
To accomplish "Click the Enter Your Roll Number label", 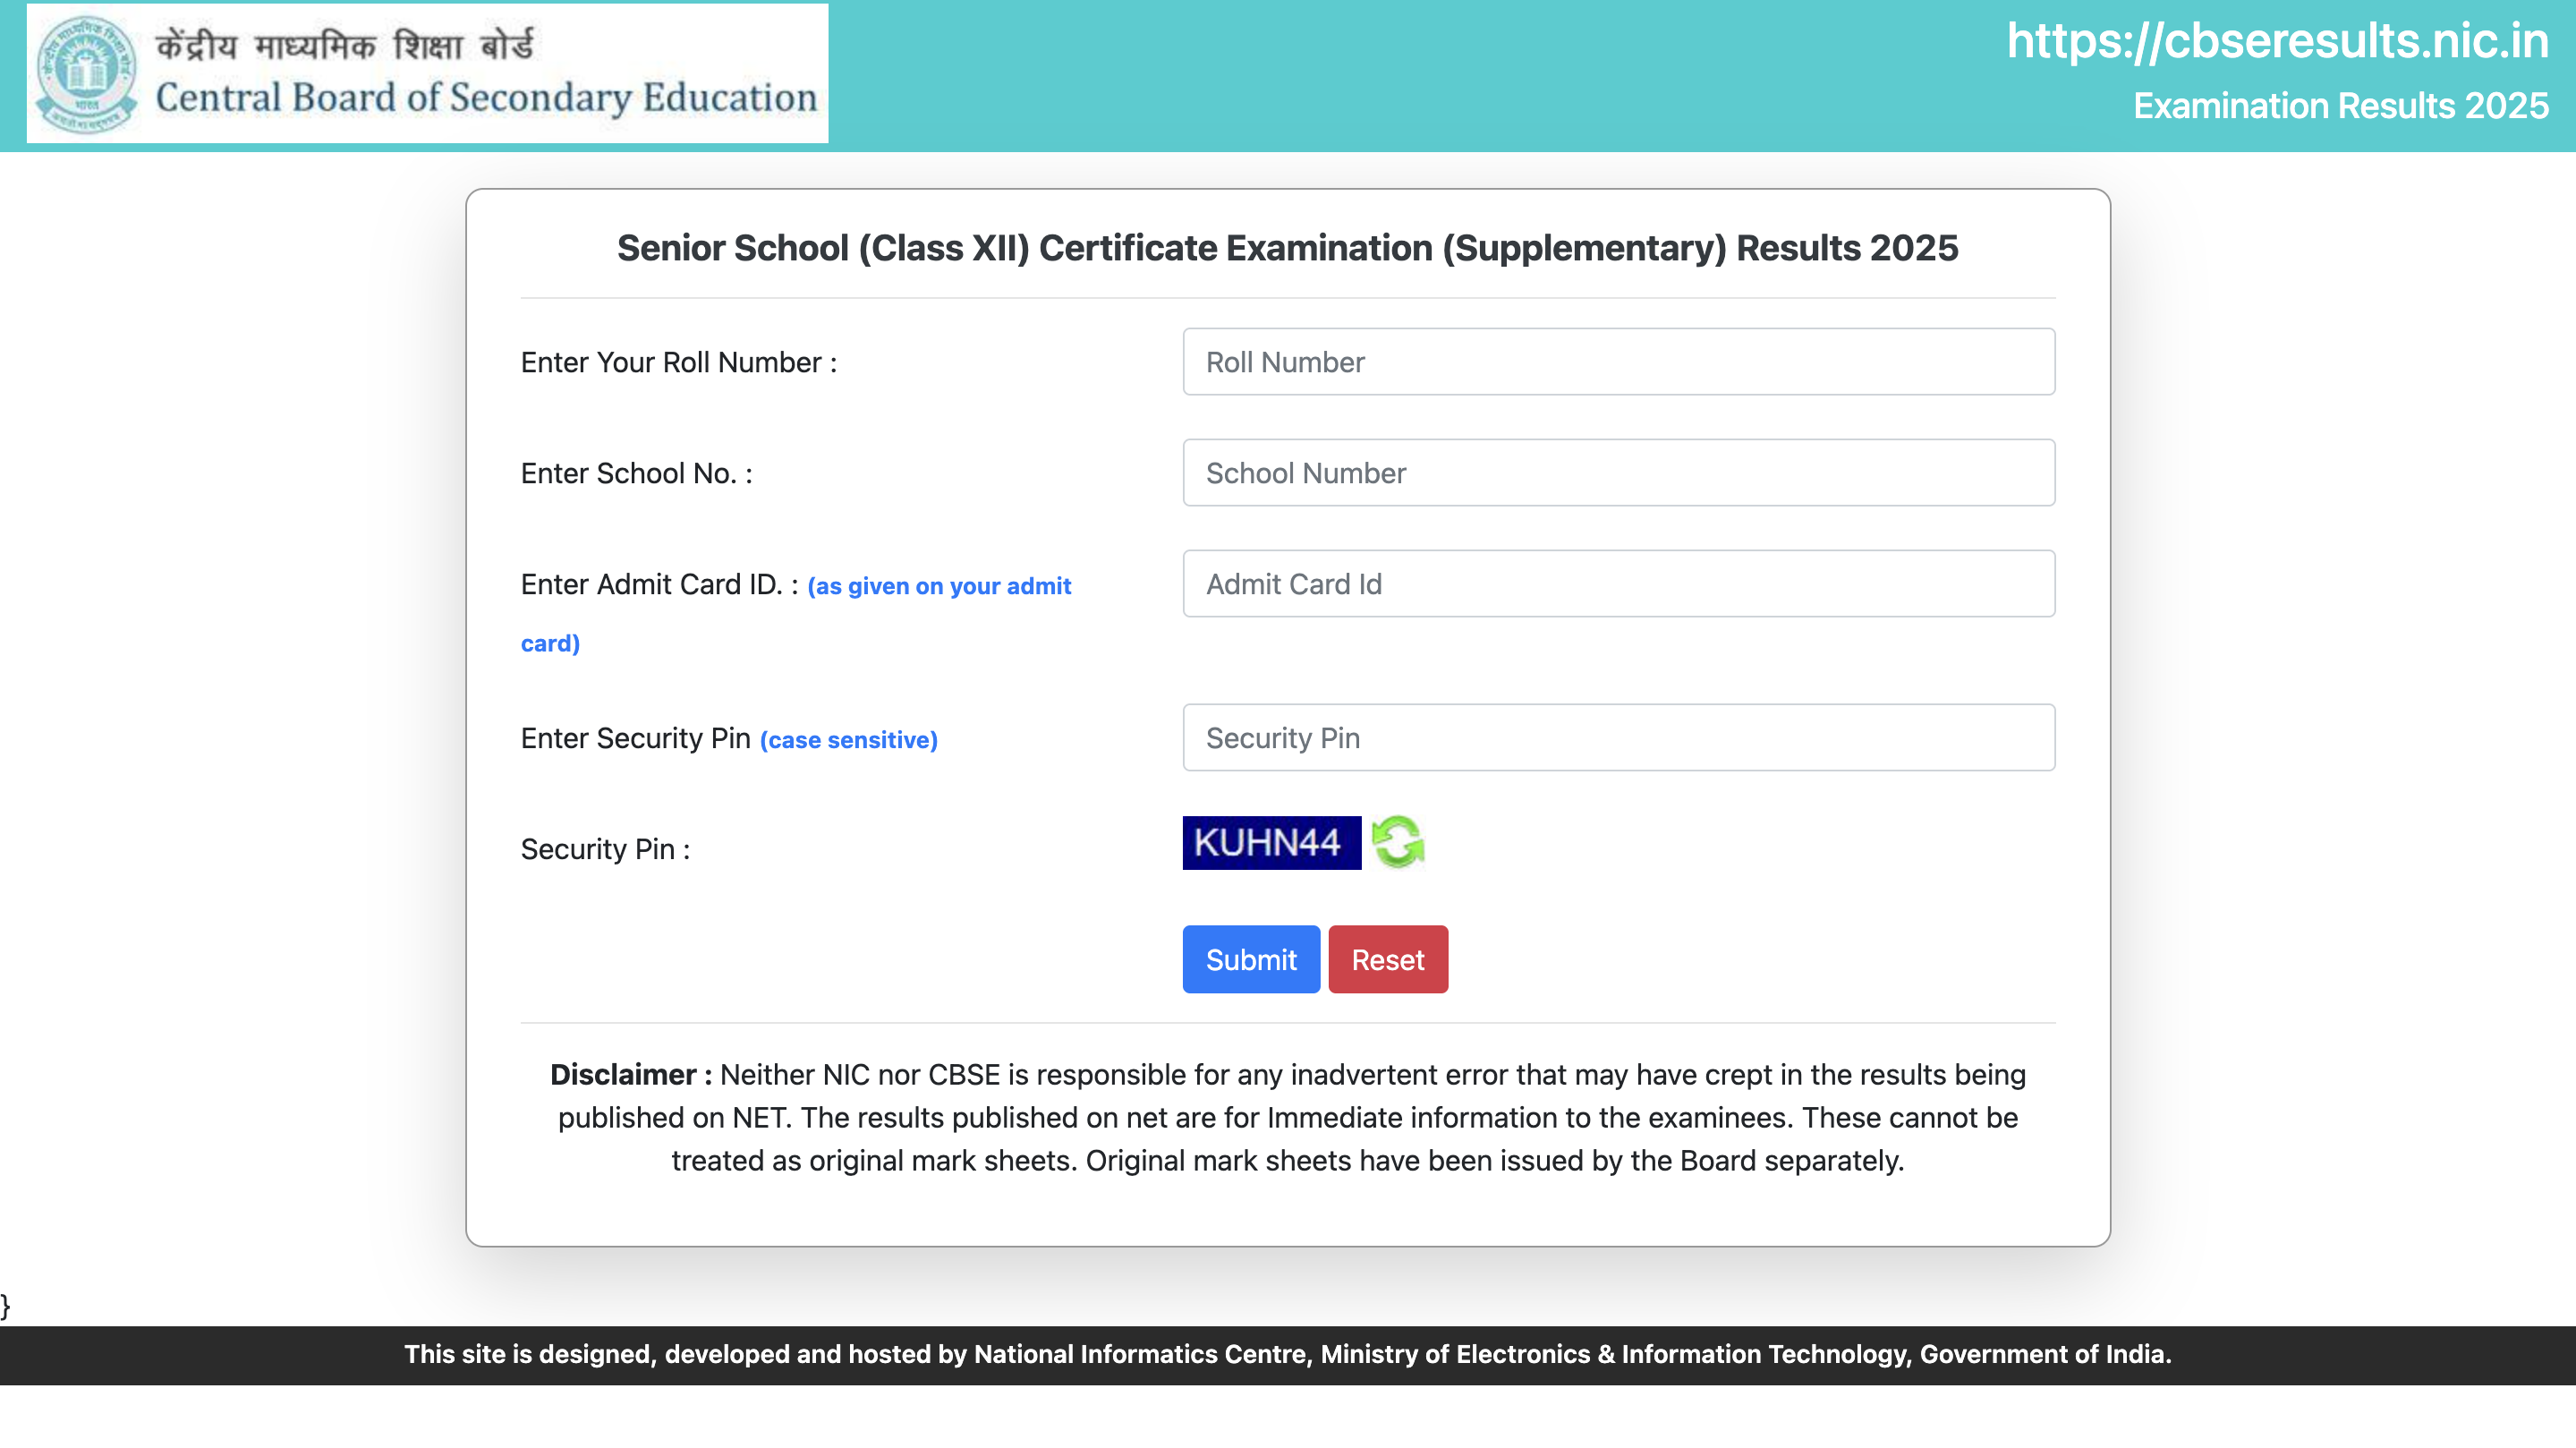I will [678, 362].
